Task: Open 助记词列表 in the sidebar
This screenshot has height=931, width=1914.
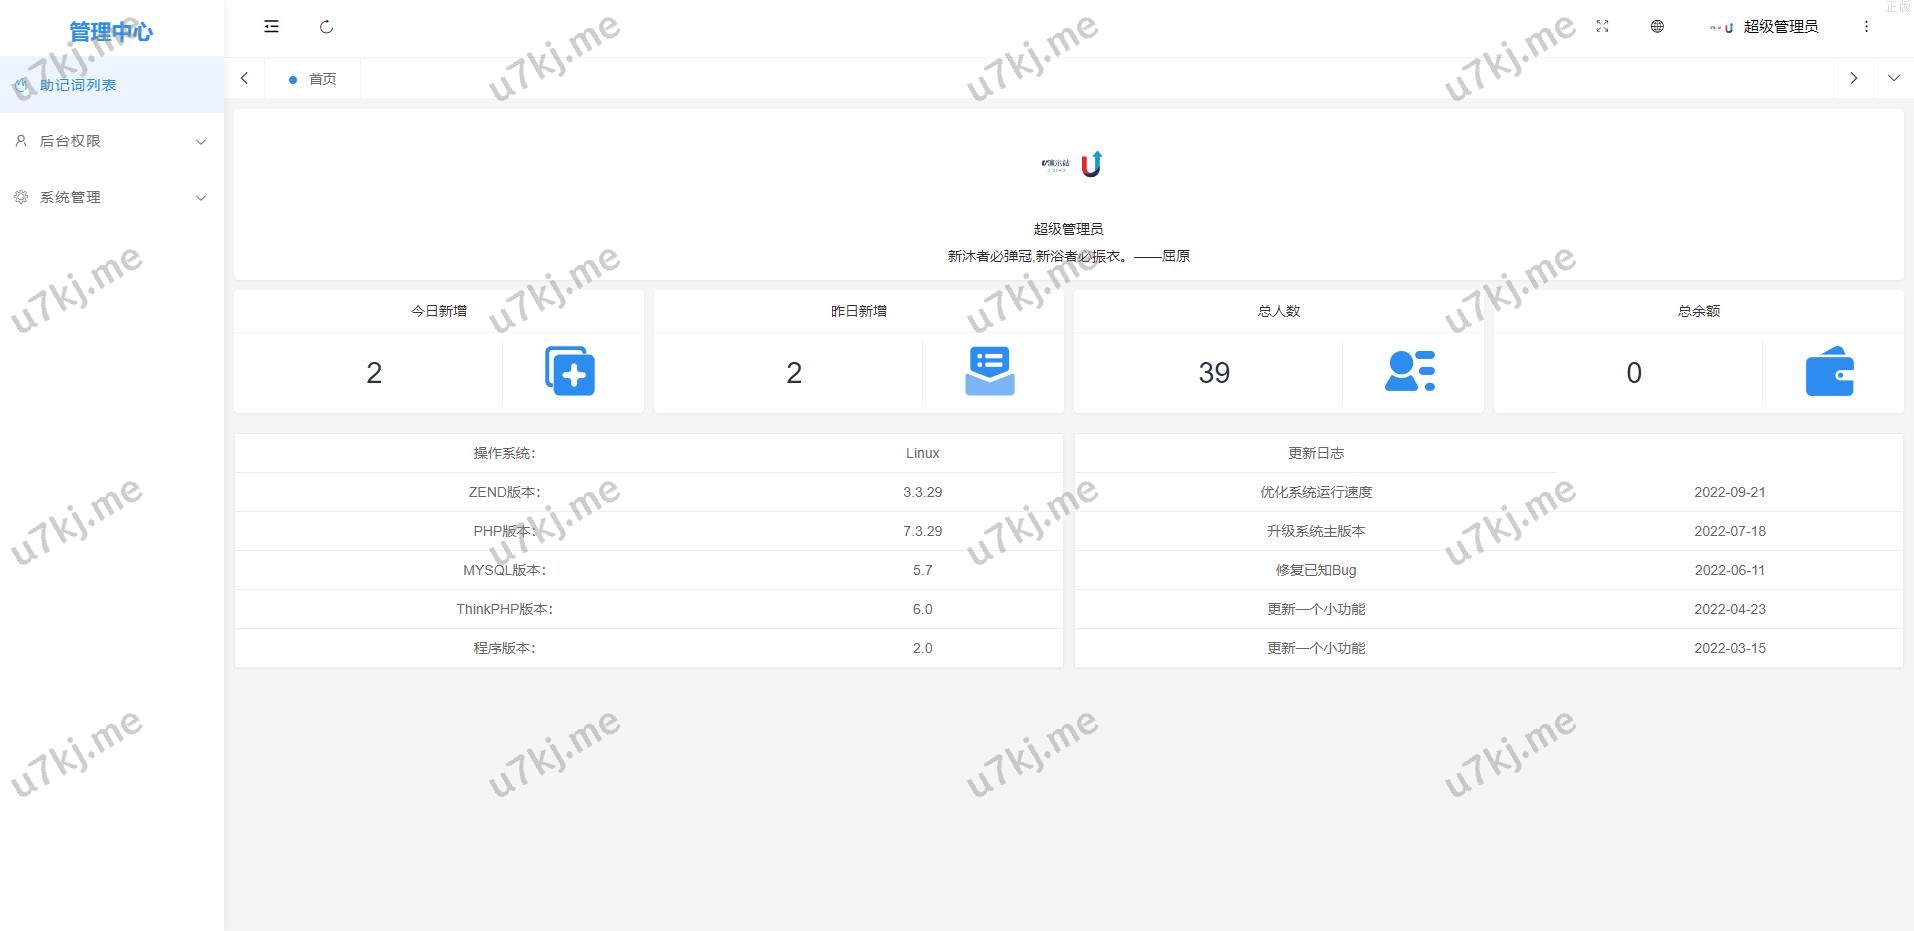Action: tap(78, 85)
